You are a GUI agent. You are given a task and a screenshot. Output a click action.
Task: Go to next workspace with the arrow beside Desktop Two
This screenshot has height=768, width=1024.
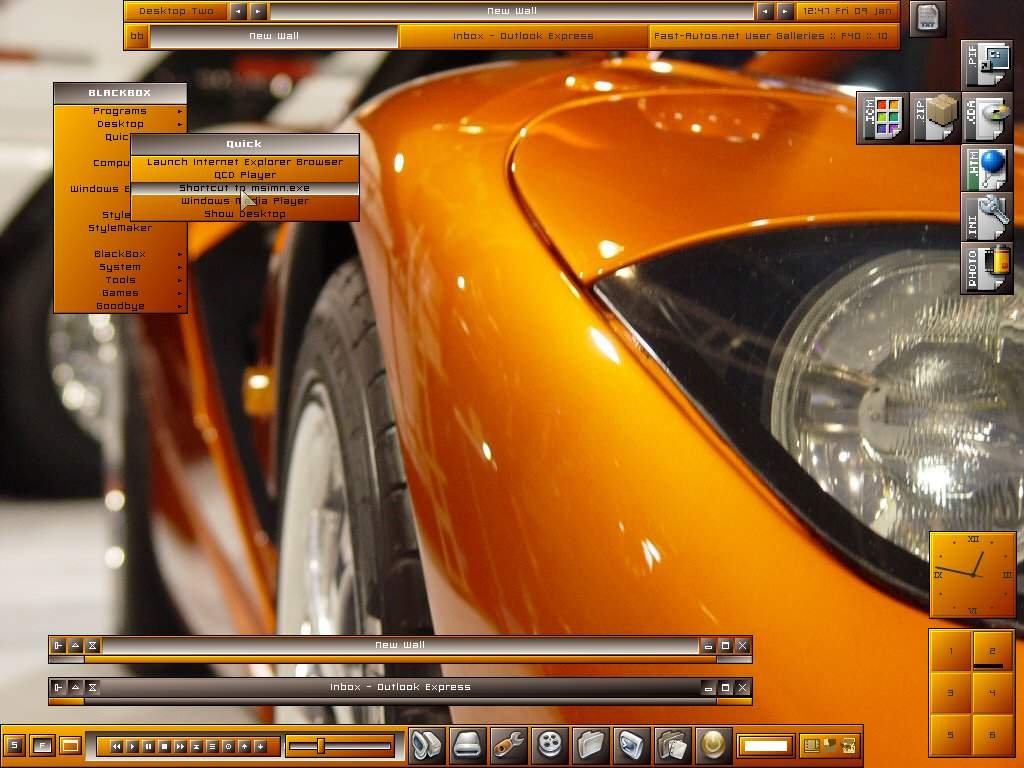tap(259, 11)
